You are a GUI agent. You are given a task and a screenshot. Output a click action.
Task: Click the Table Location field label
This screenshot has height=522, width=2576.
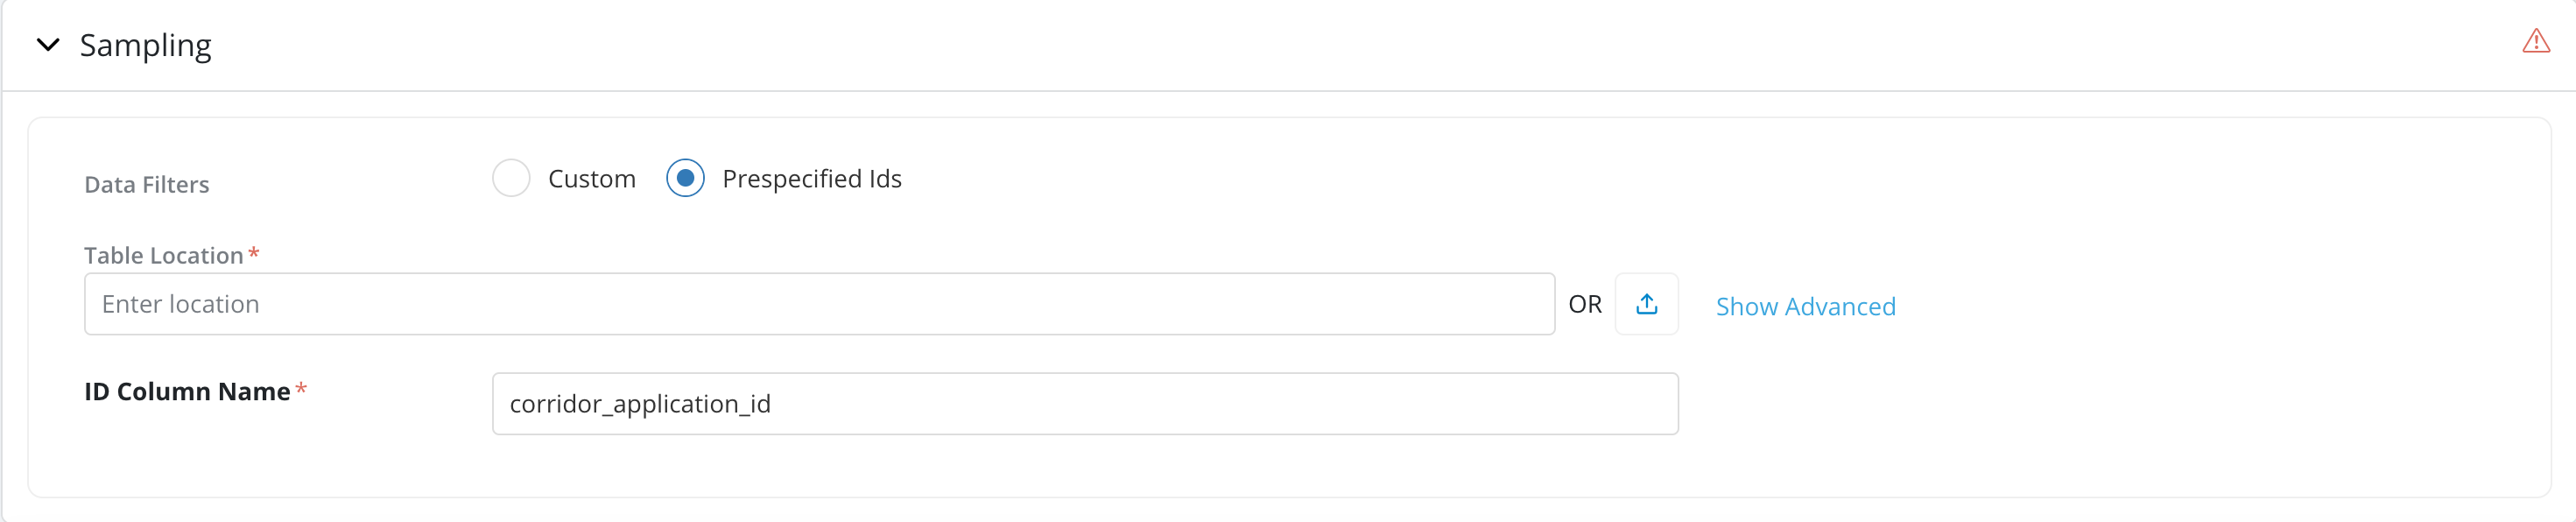point(163,256)
